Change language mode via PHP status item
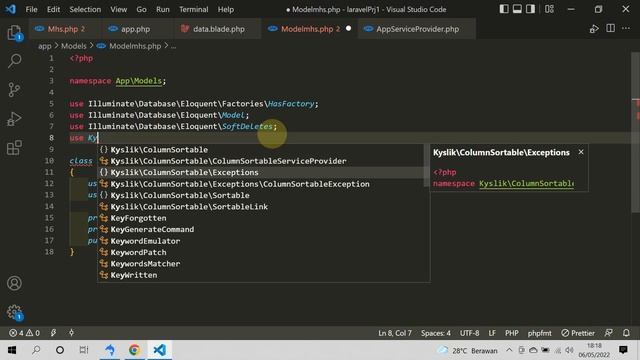Screen dimensions: 640x360 [x=511, y=333]
